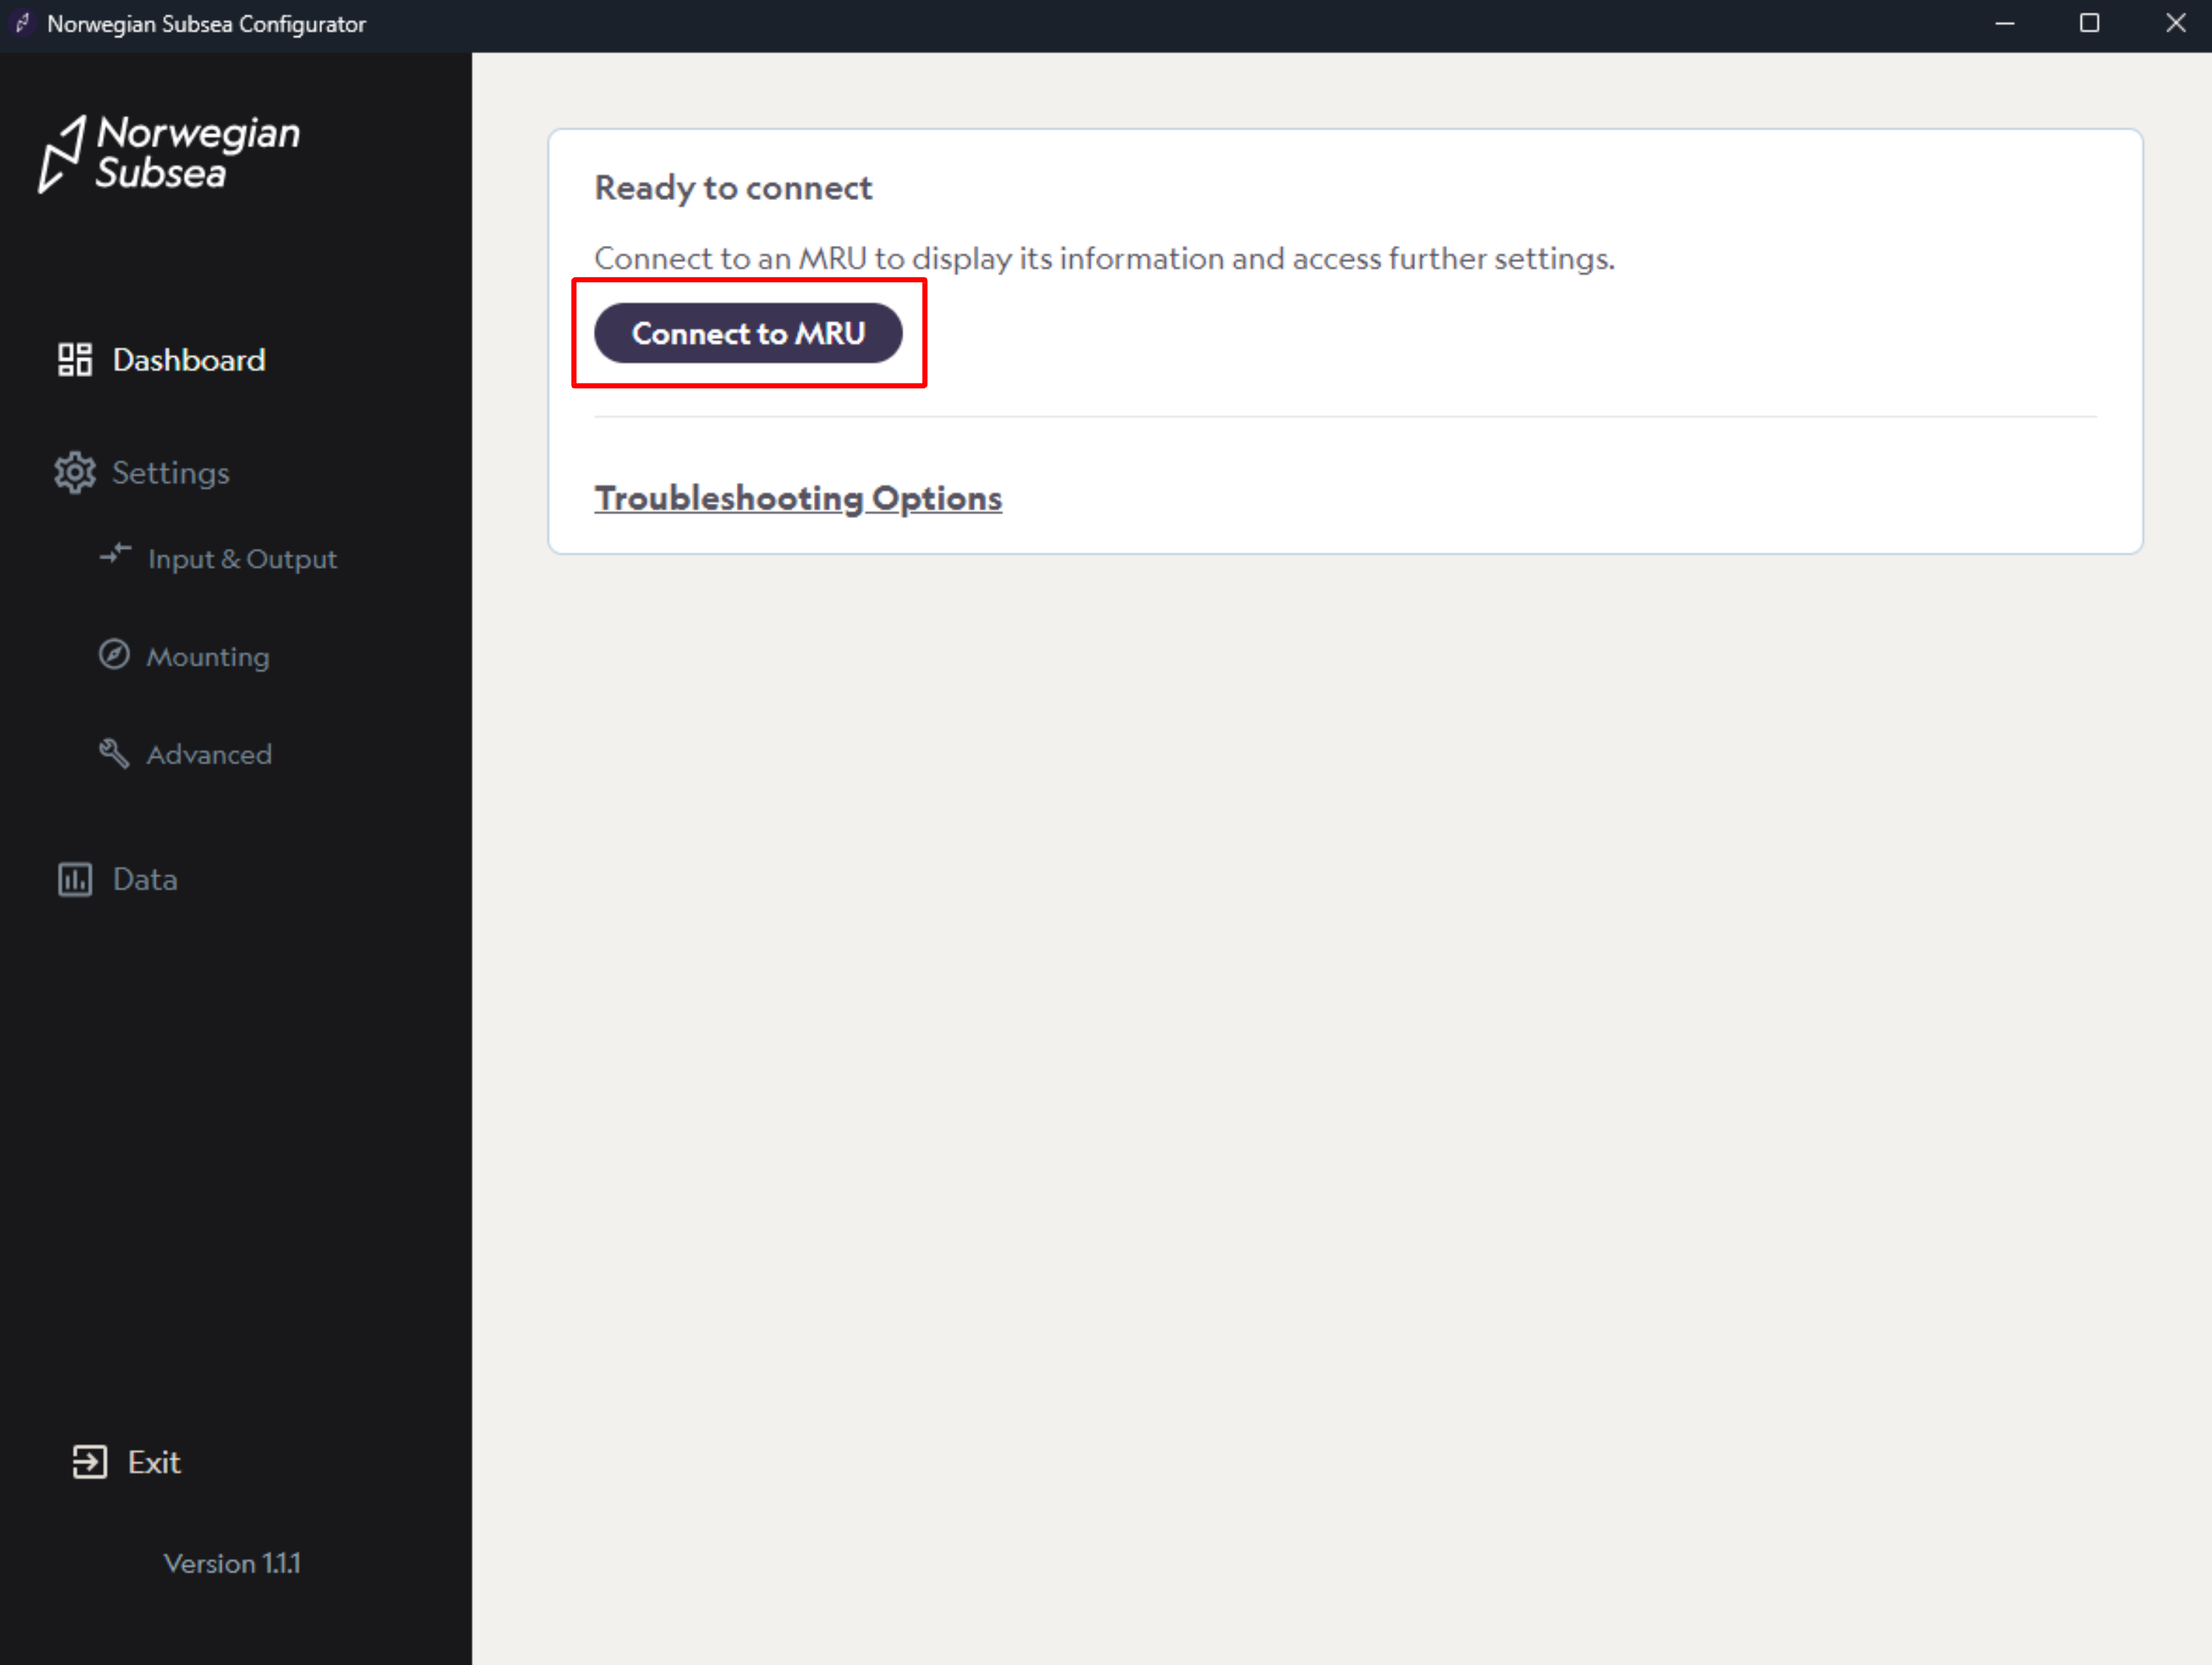
Task: Click the Mounting compass icon
Action: [114, 655]
